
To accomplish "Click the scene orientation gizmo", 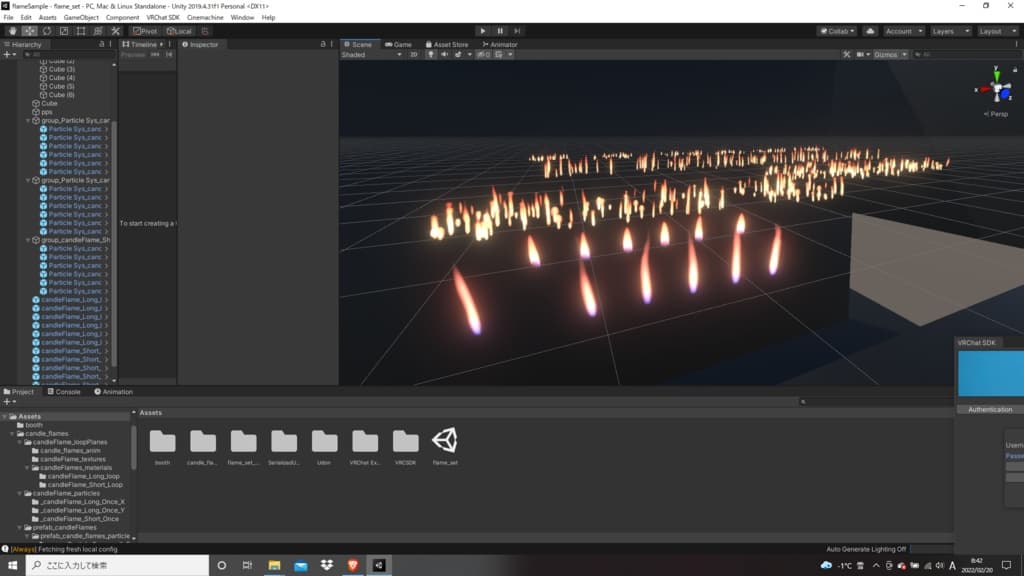I will pyautogui.click(x=996, y=88).
